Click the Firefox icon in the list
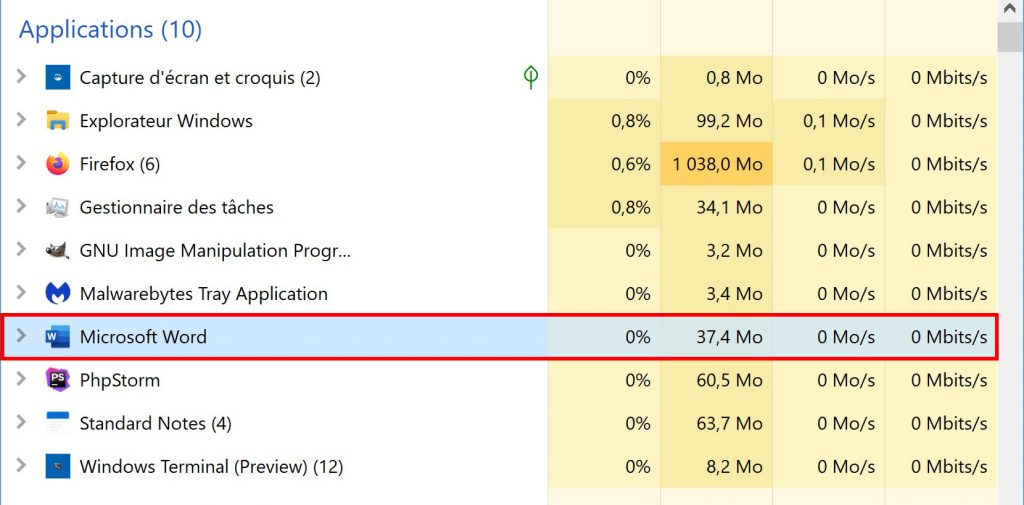 click(x=58, y=164)
